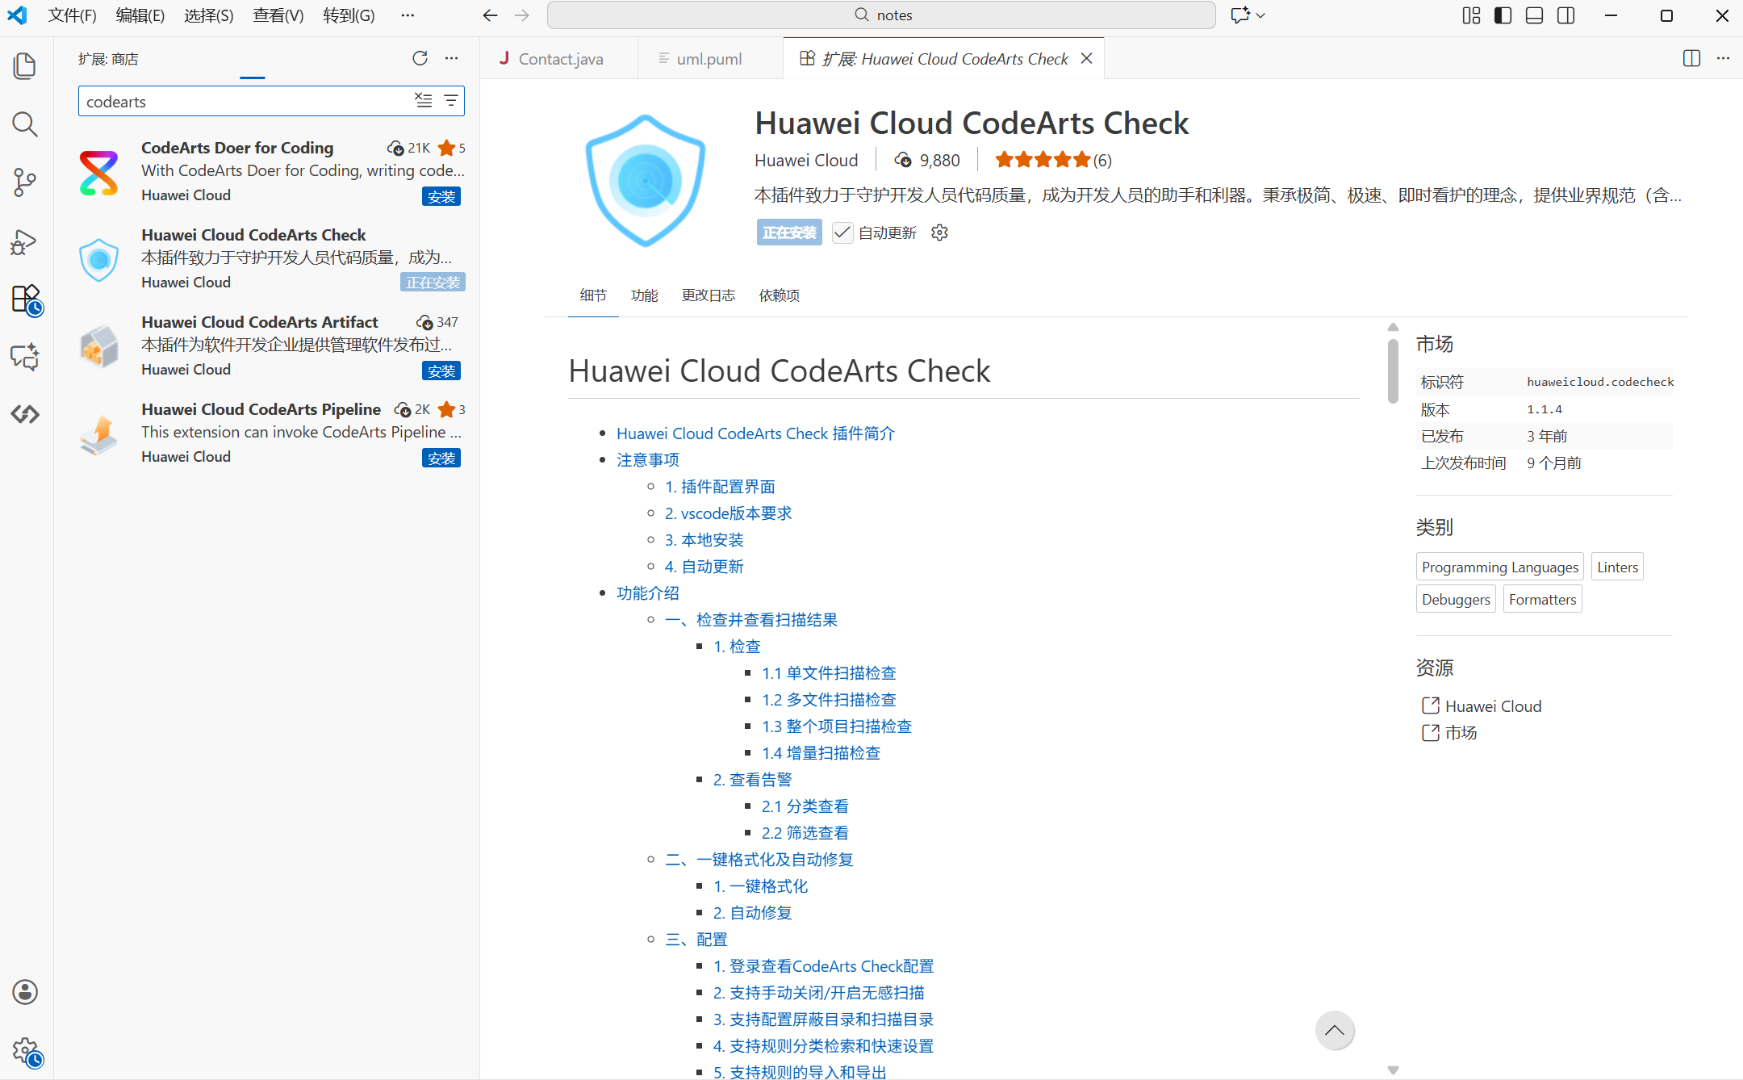Image resolution: width=1743 pixels, height=1080 pixels.
Task: Open the 编辑(E) menu
Action: point(140,15)
